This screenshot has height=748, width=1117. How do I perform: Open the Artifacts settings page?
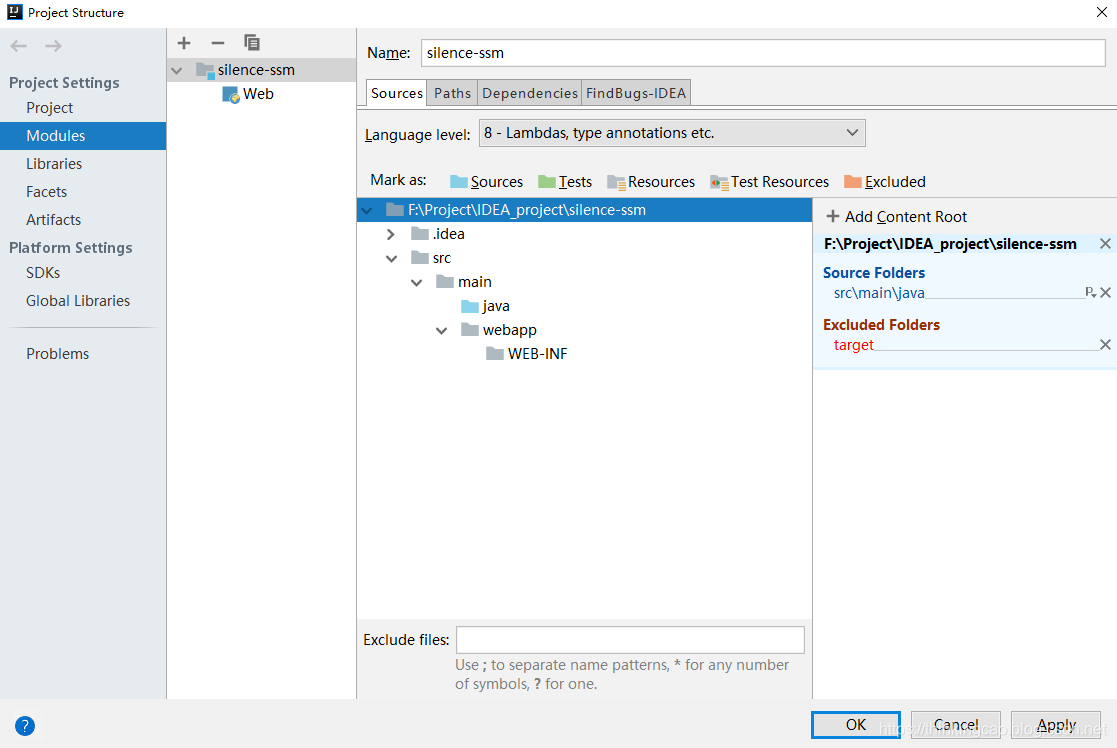[53, 219]
